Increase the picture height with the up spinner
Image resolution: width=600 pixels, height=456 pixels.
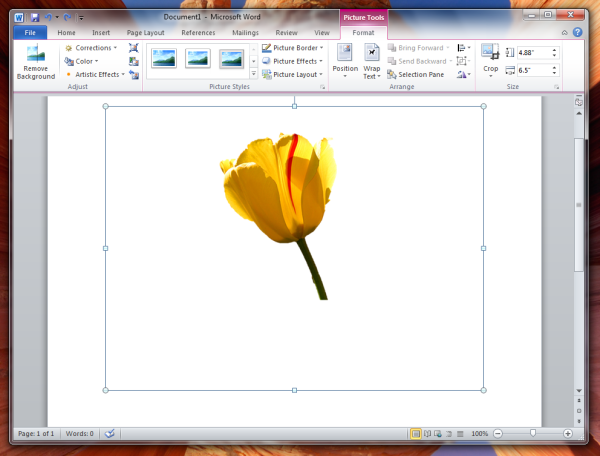click(x=554, y=50)
